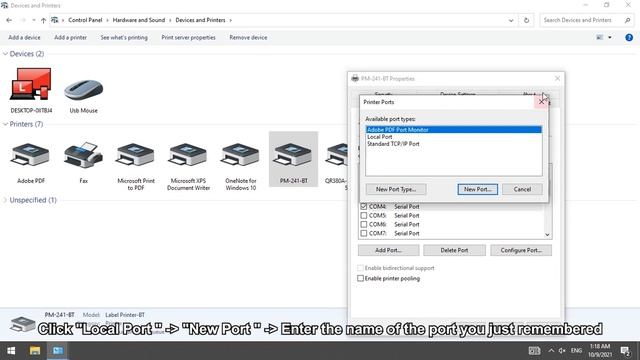Select the Adobe PDF printer icon
The height and width of the screenshot is (360, 640).
coord(31,156)
